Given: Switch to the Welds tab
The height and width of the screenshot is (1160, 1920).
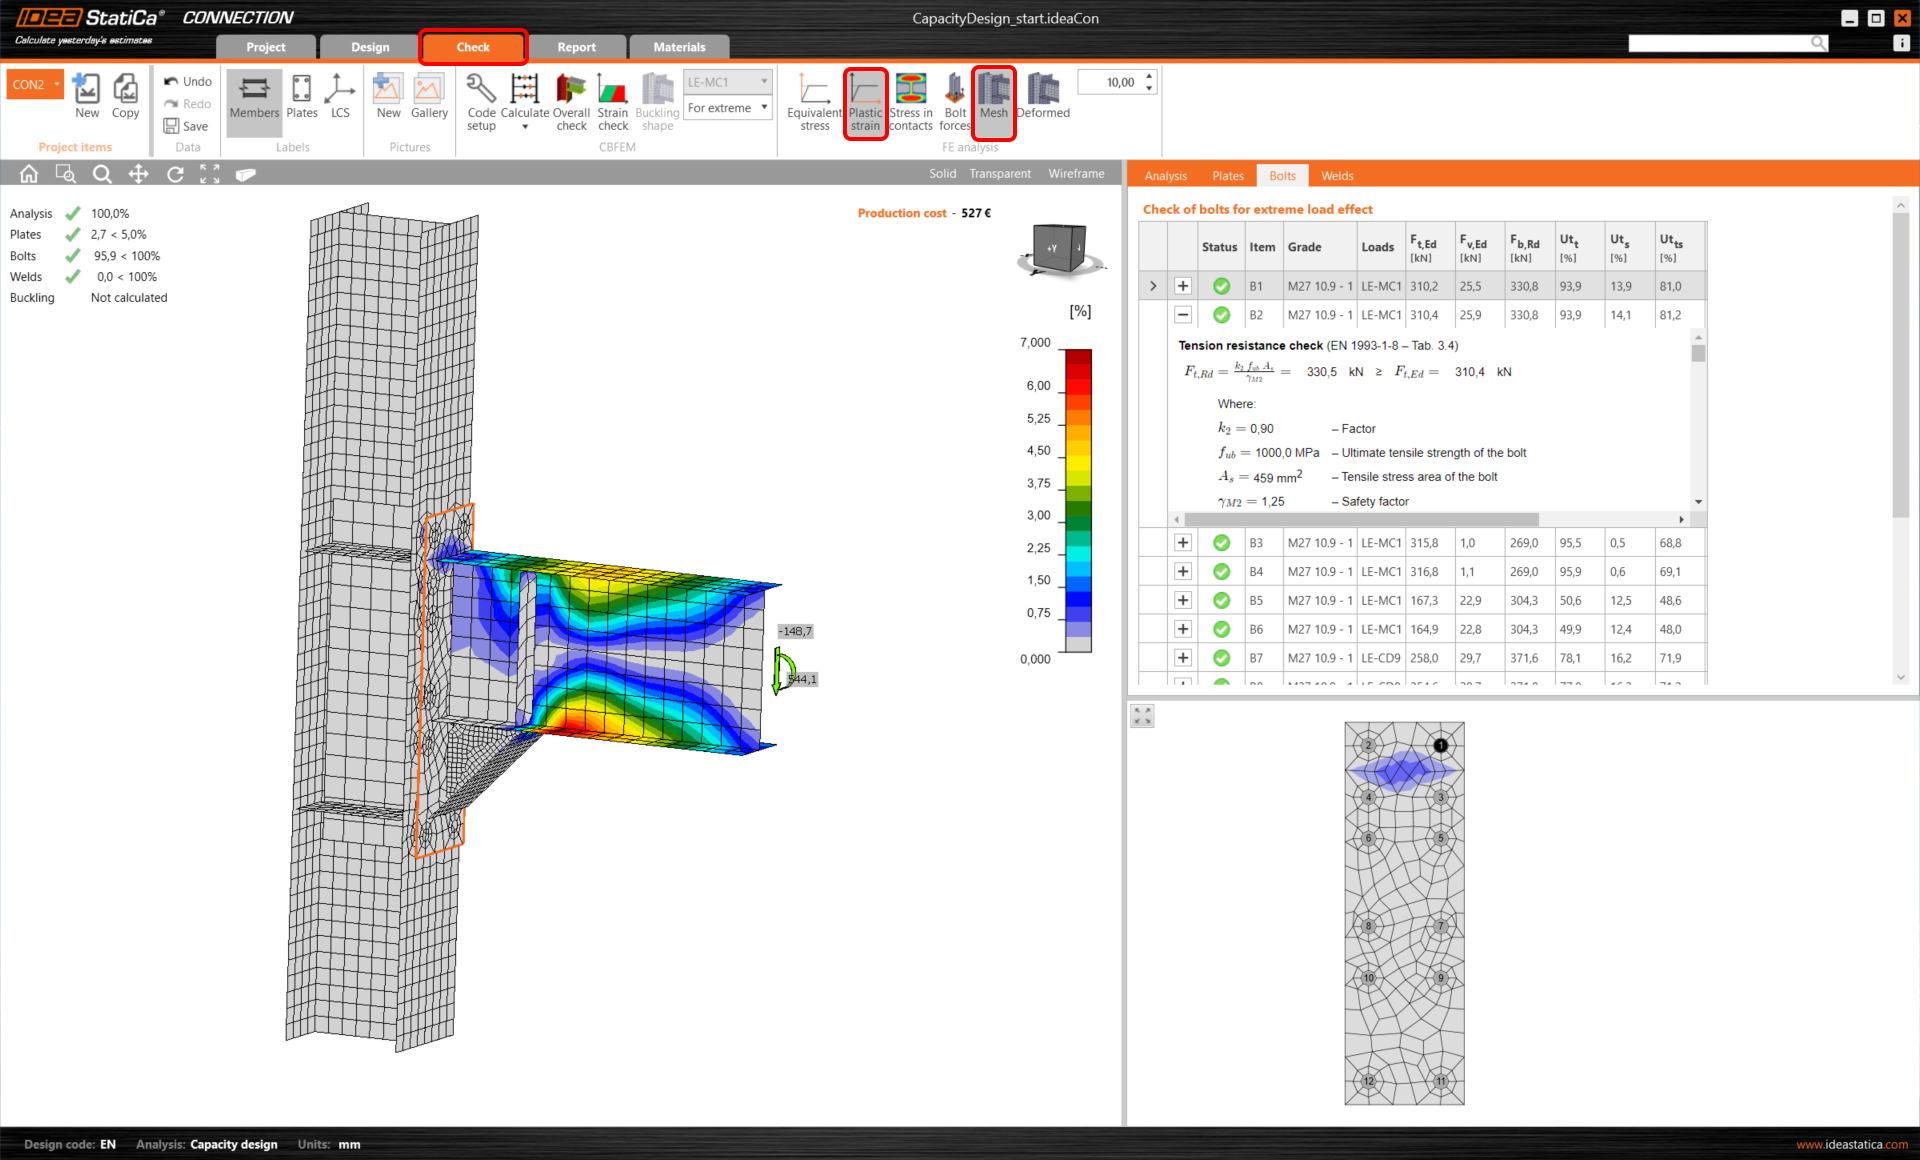Looking at the screenshot, I should [x=1336, y=176].
